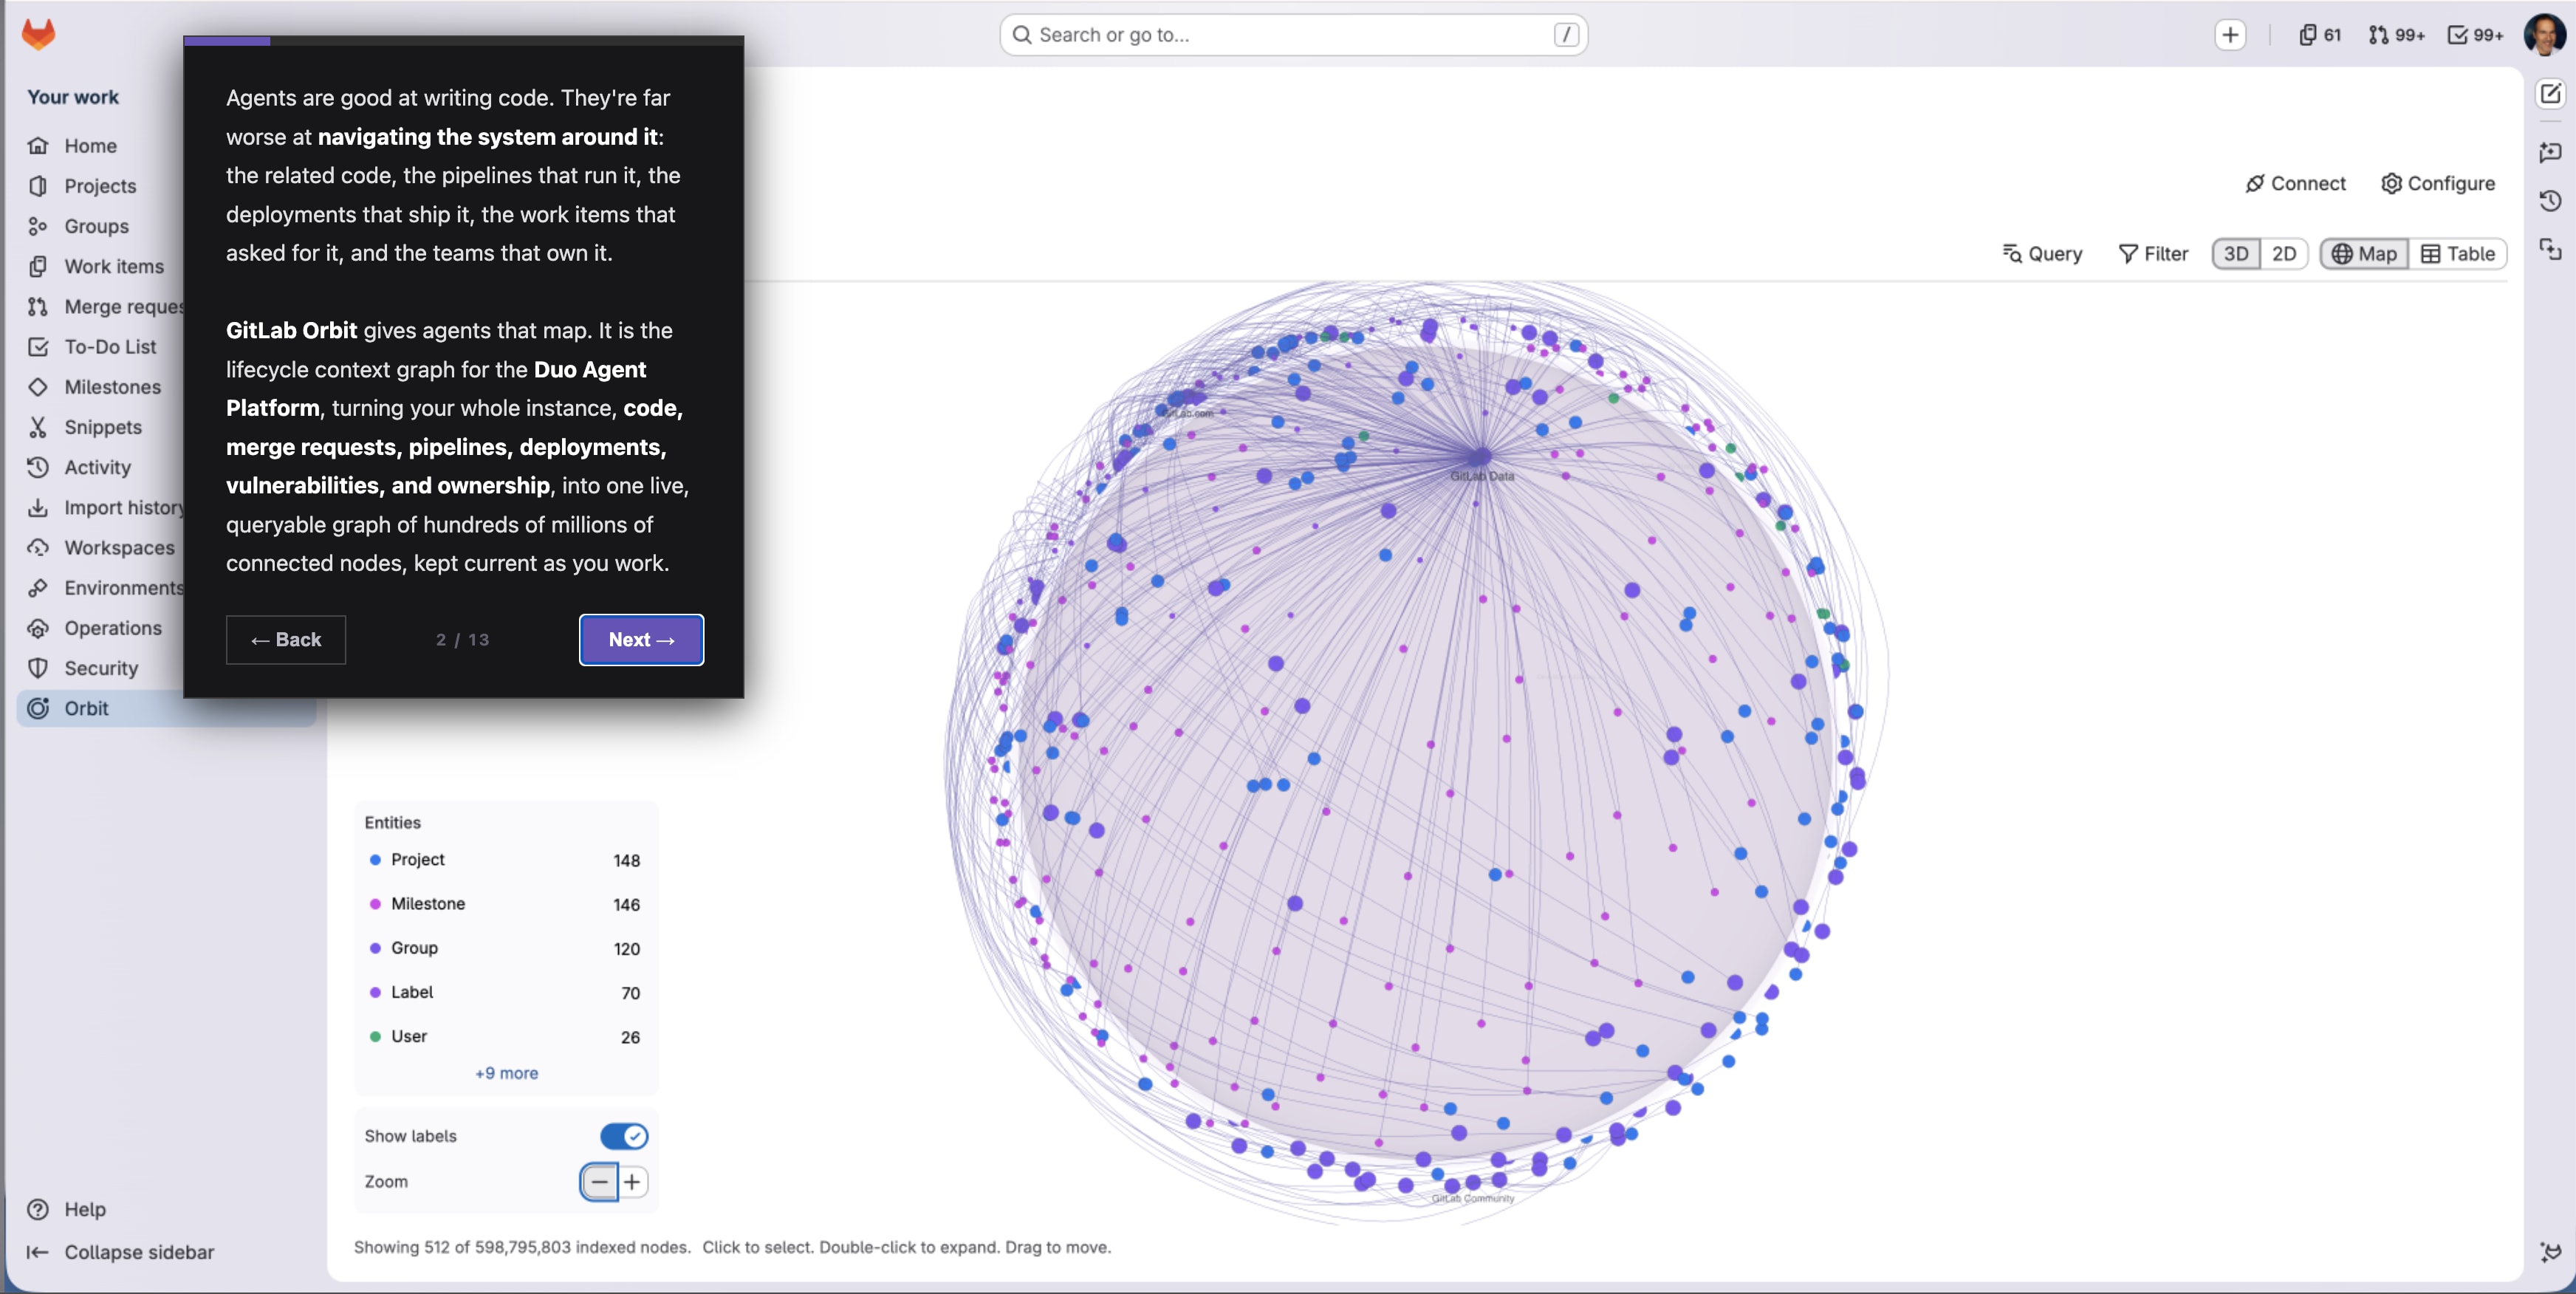Click the Connect button

pos(2295,183)
